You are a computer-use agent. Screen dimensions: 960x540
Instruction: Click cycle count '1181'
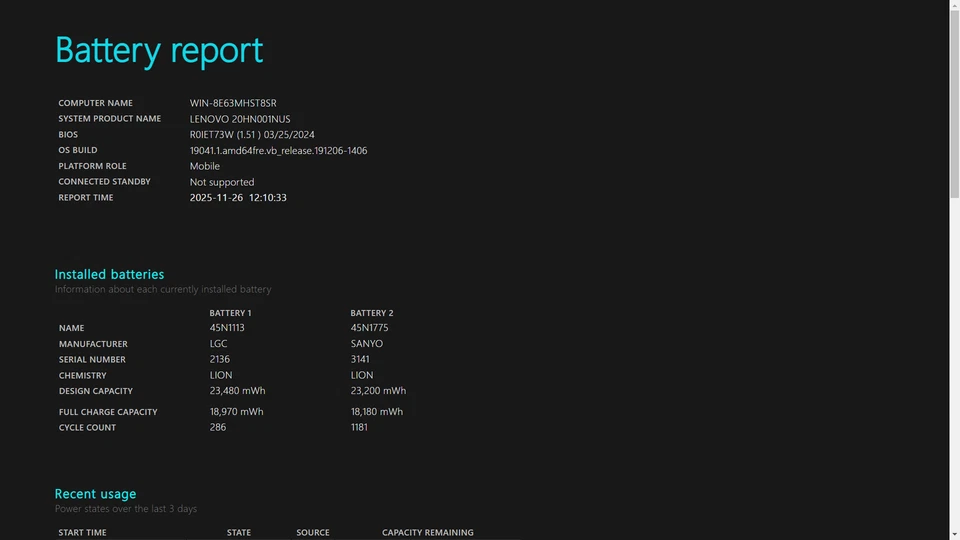point(359,427)
